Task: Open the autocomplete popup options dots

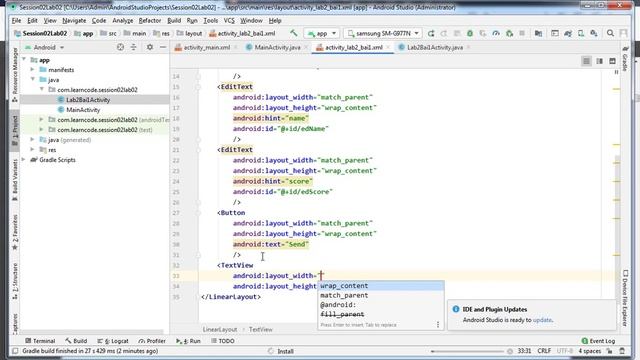Action: click(438, 325)
